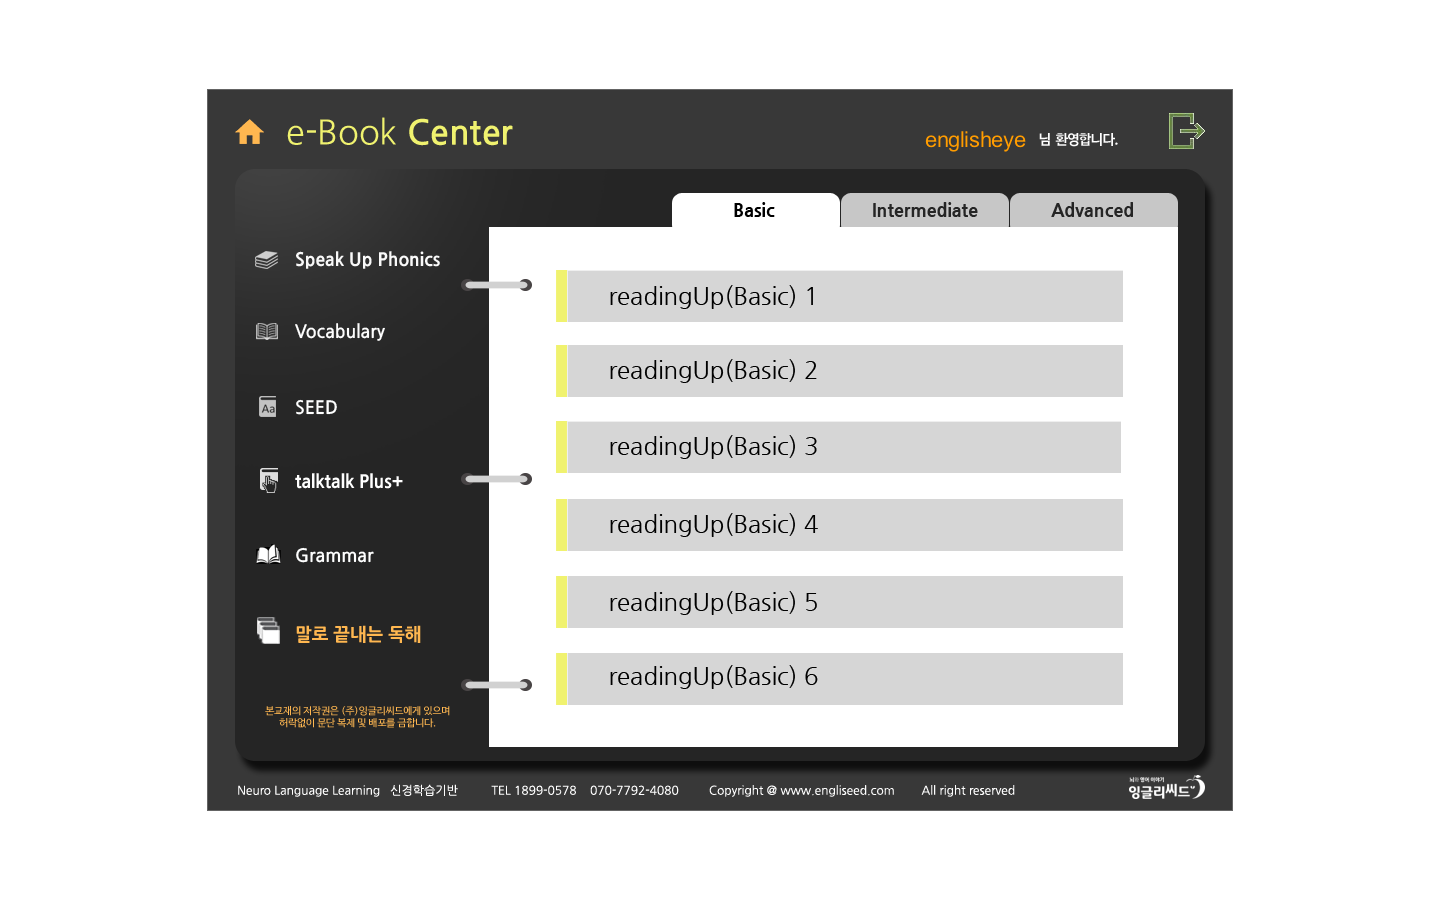
Task: Launch readingUp(Basic) 5 e-book
Action: (840, 602)
